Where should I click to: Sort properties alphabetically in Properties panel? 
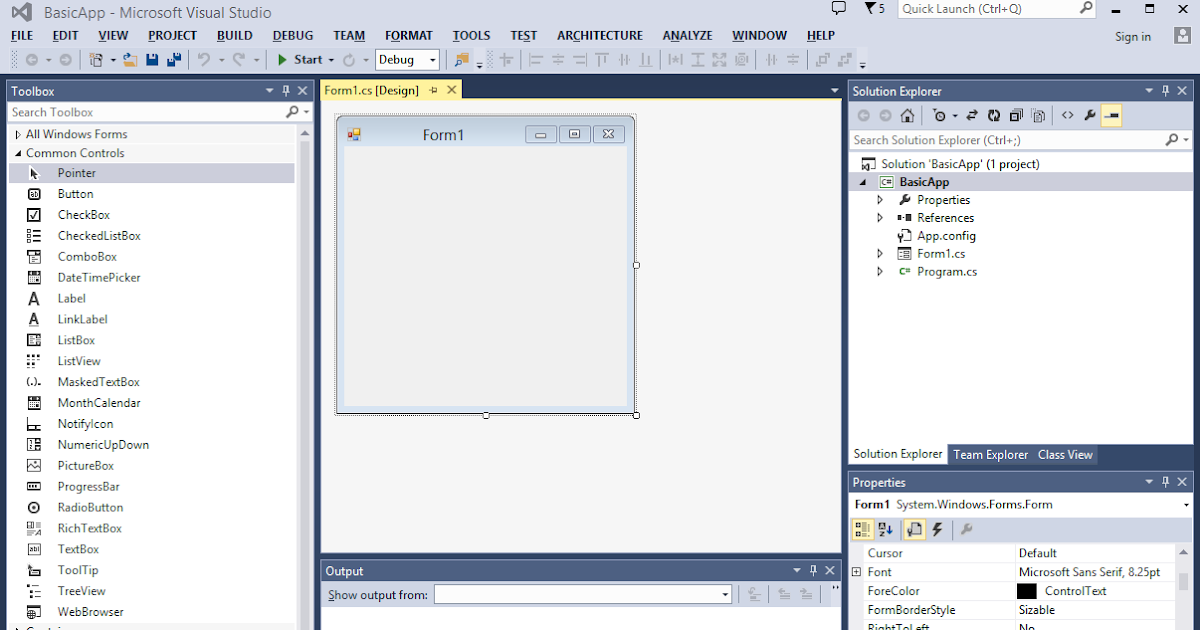[884, 529]
